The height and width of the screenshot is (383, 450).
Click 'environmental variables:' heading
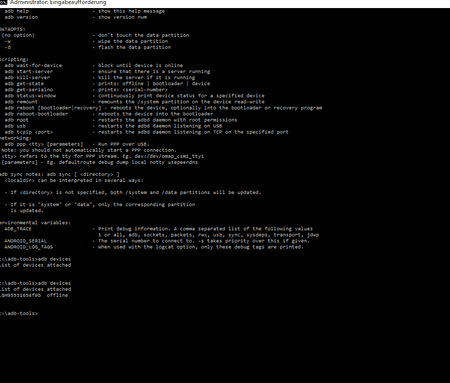click(35, 223)
